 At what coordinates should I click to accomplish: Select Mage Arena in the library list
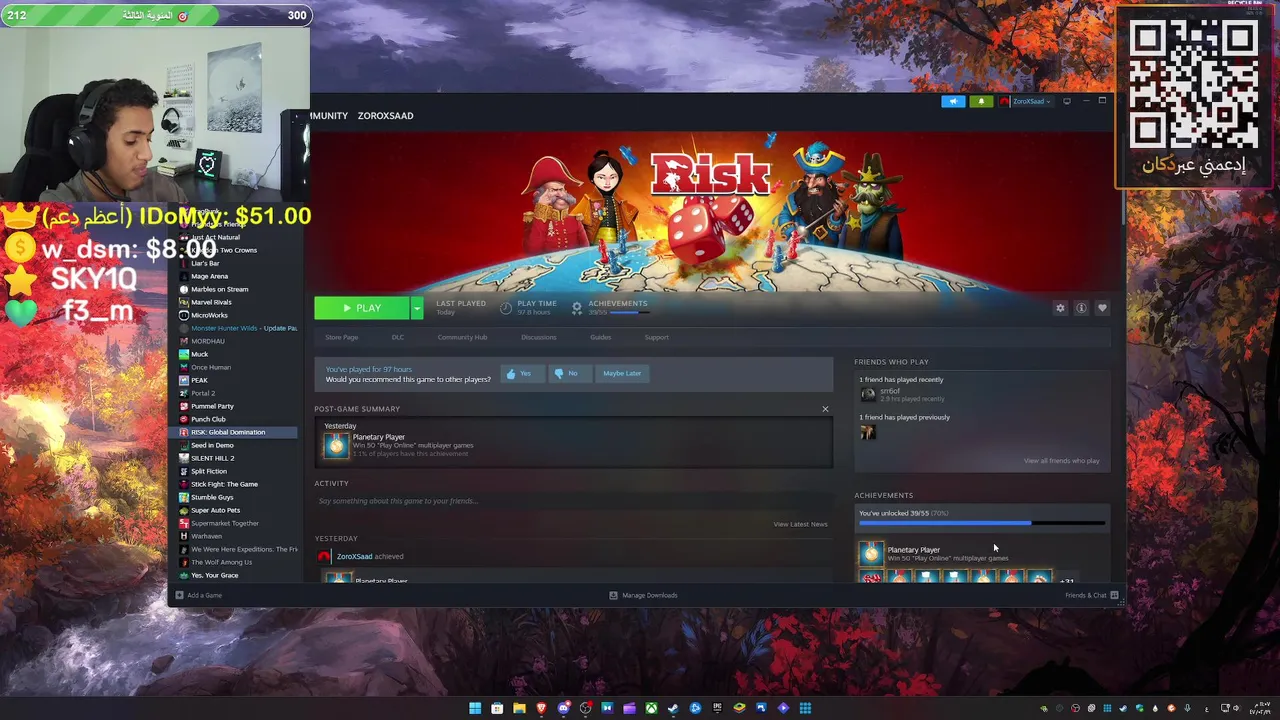[x=209, y=276]
